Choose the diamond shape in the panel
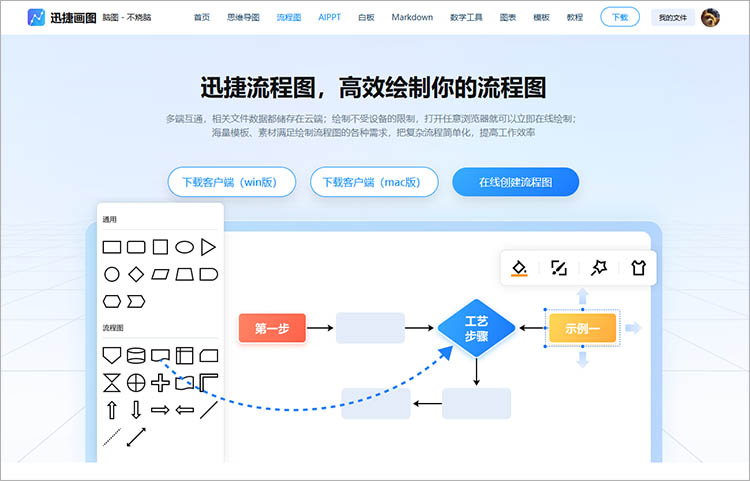The width and height of the screenshot is (750, 481). pos(136,274)
